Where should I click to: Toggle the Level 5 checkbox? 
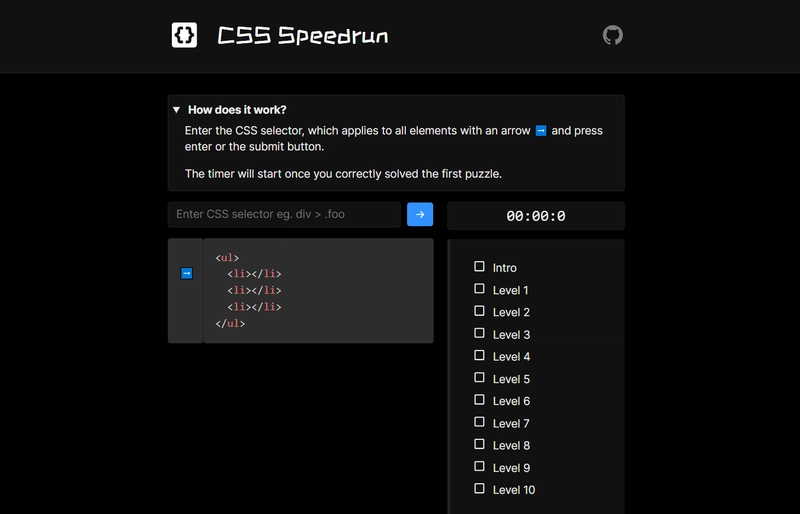479,378
